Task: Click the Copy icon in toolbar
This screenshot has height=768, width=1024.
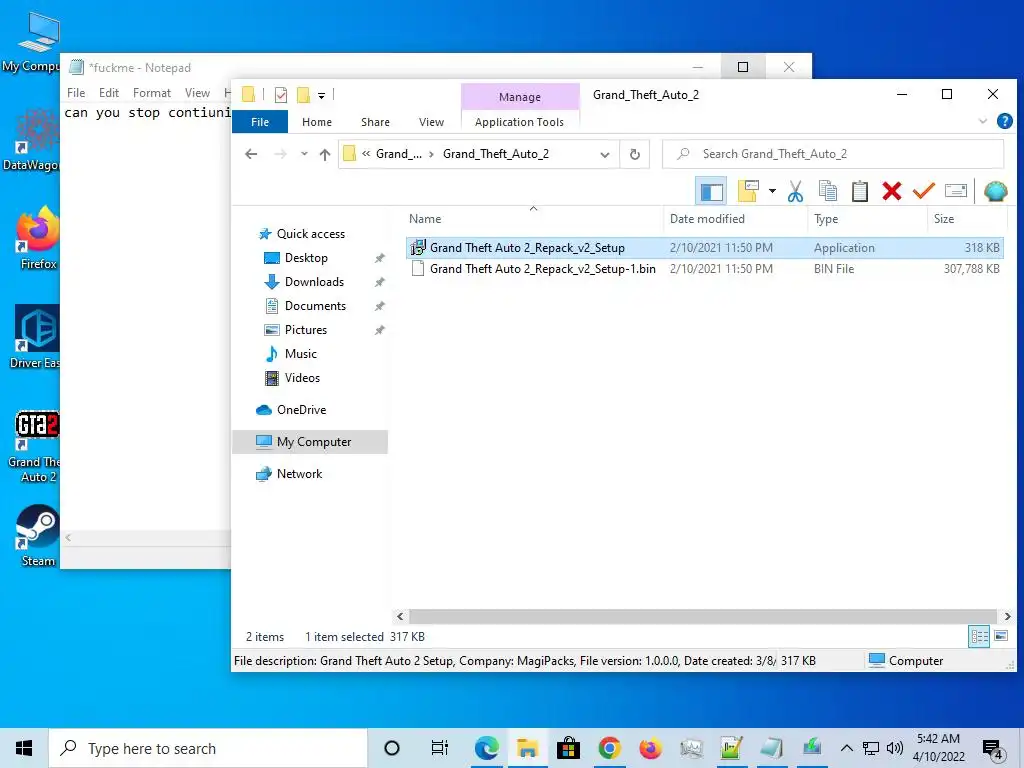Action: (827, 191)
